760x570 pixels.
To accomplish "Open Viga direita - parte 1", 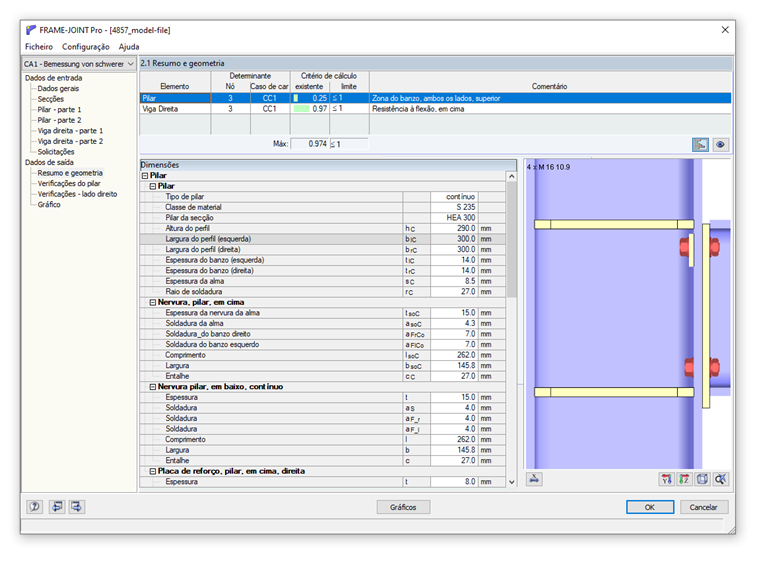I will [70, 131].
